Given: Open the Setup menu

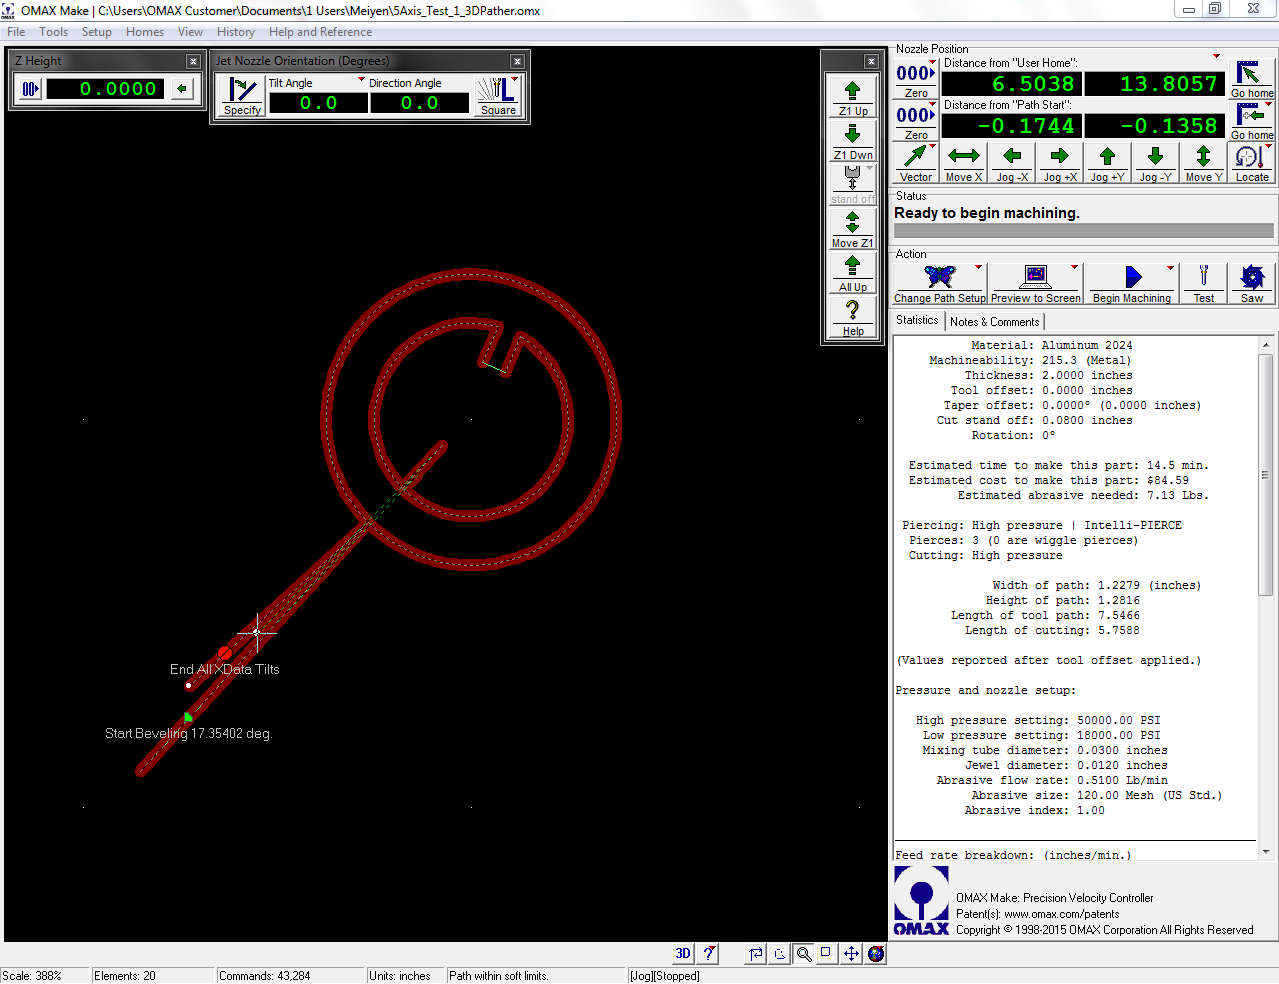Looking at the screenshot, I should coord(97,32).
